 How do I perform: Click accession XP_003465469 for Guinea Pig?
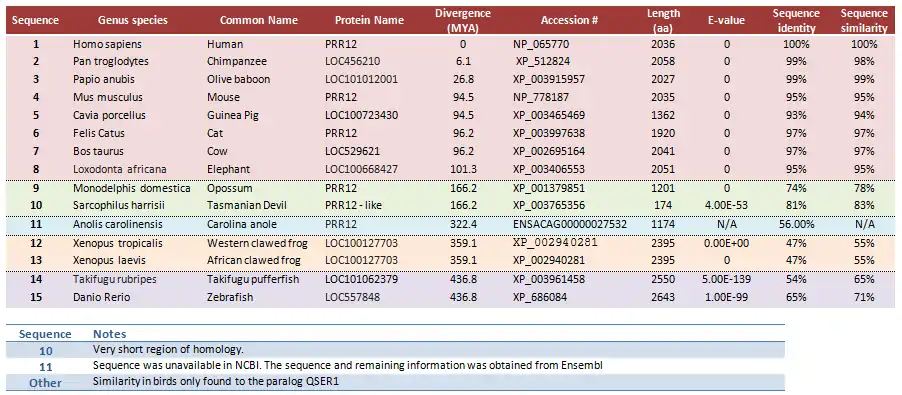pyautogui.click(x=549, y=115)
